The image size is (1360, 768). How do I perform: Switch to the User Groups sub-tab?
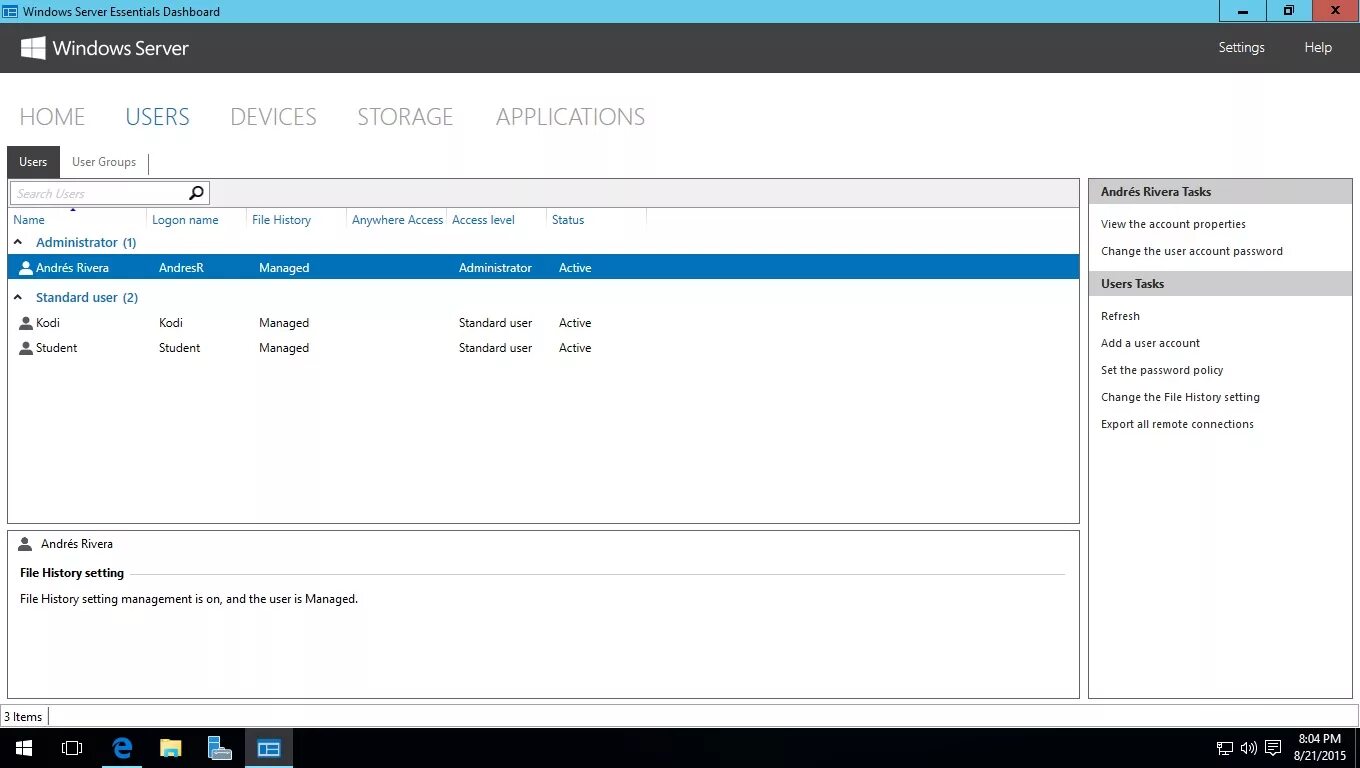pos(104,162)
